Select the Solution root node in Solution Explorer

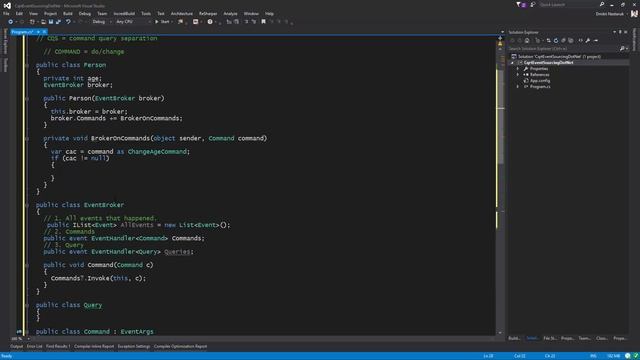click(x=558, y=57)
